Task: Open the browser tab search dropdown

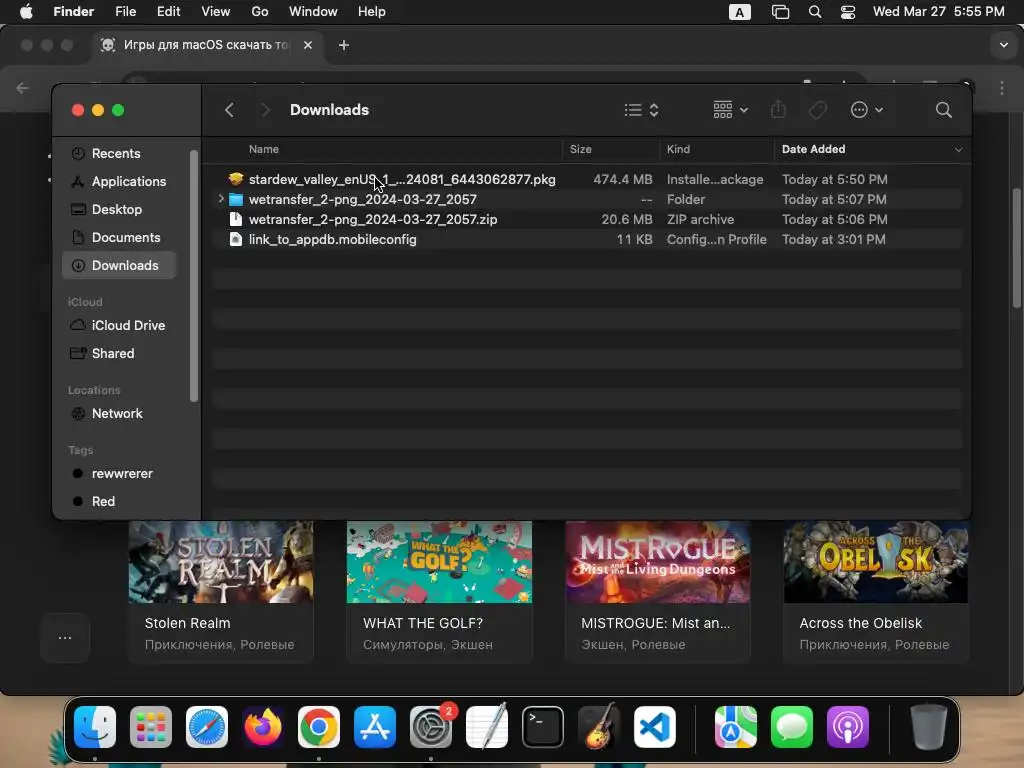Action: [1003, 45]
